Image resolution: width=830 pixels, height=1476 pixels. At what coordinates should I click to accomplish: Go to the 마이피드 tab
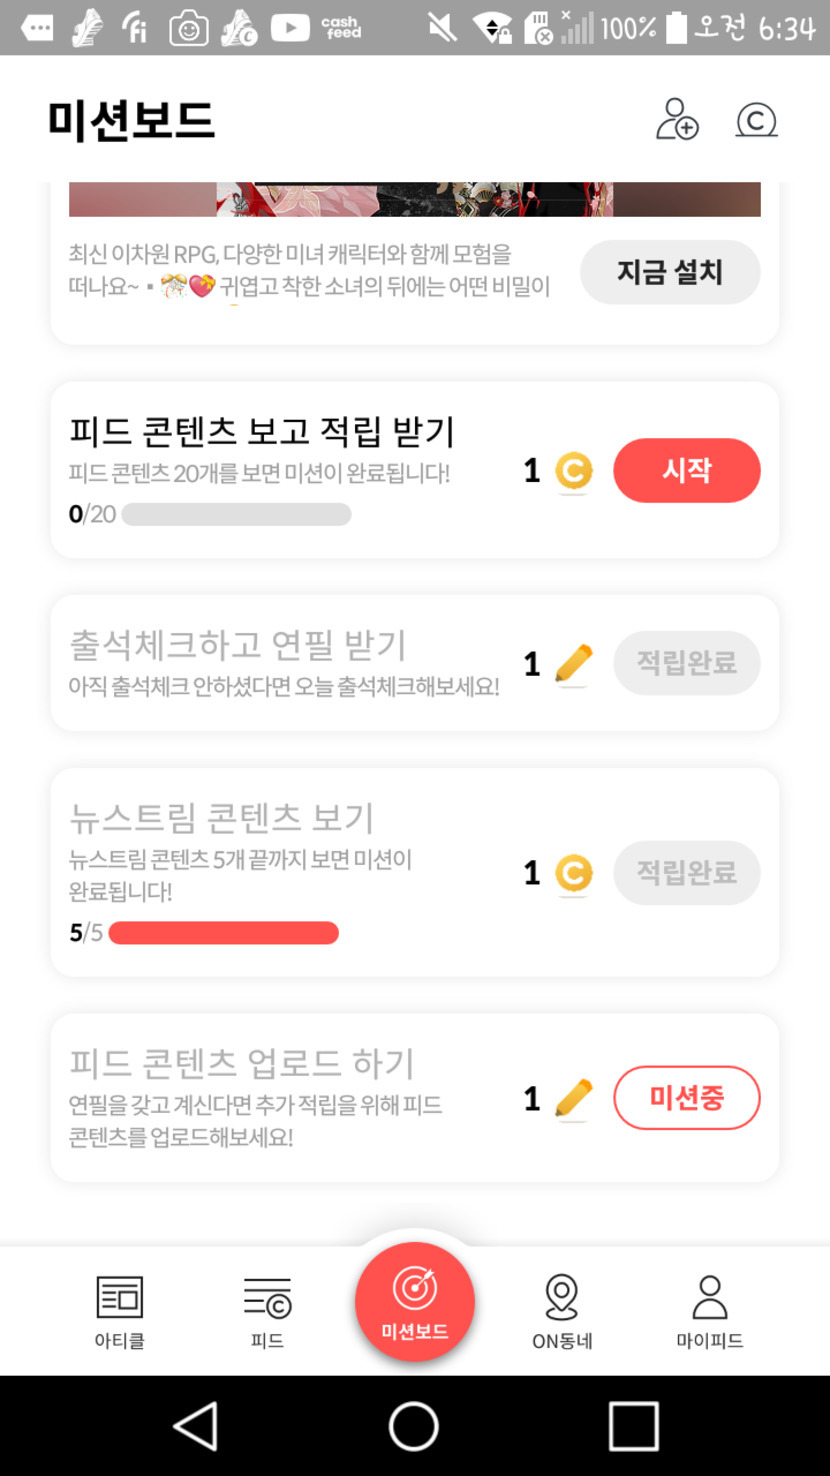tap(709, 1312)
